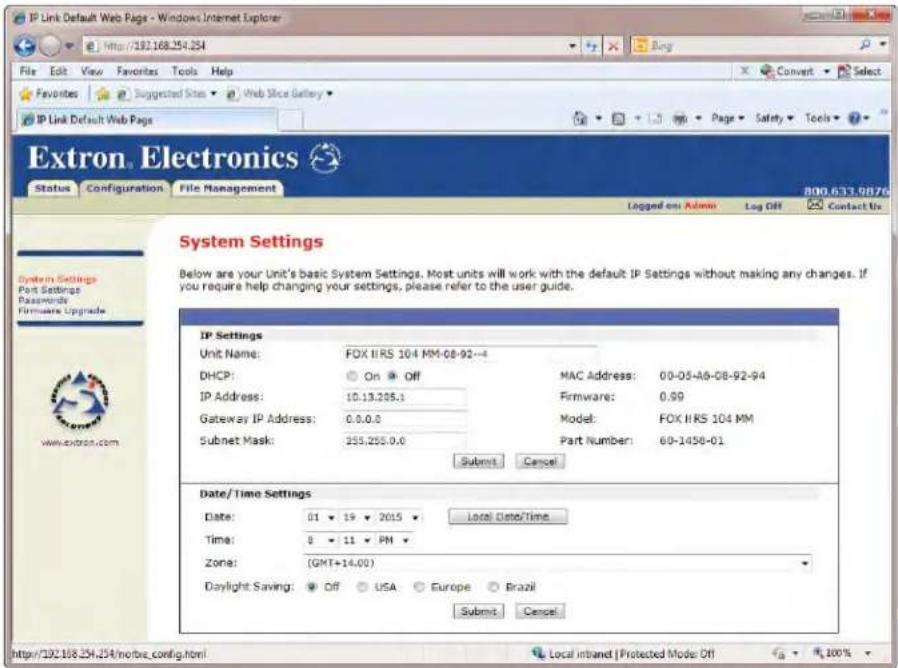Click the Local intranet zone status icon
This screenshot has width=898, height=668.
tap(538, 653)
